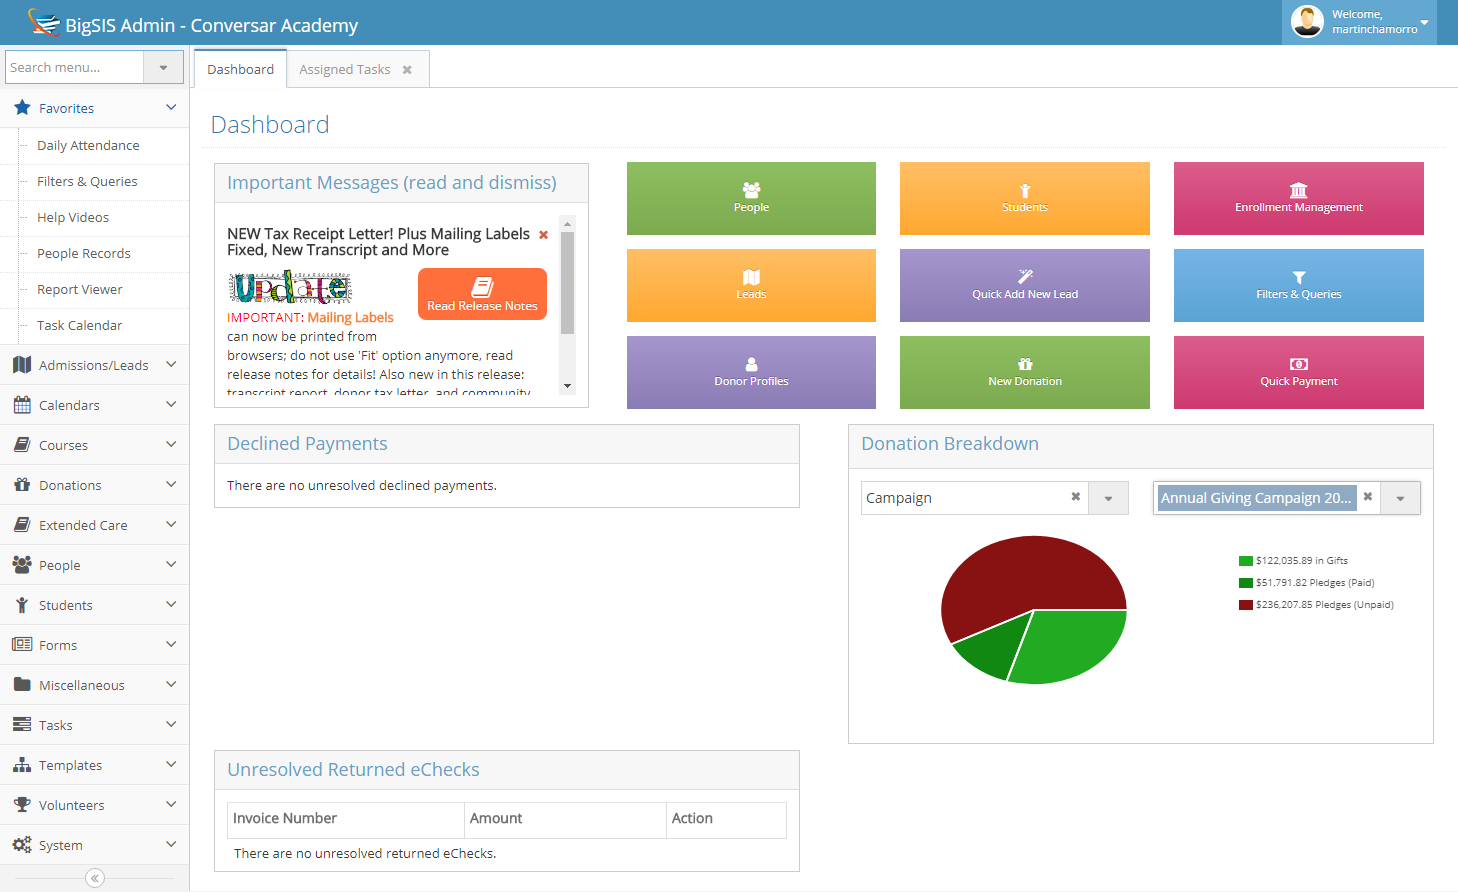Click the Pledges (Paid) legend swatch
Viewport: 1458px width, 892px height.
click(x=1246, y=583)
